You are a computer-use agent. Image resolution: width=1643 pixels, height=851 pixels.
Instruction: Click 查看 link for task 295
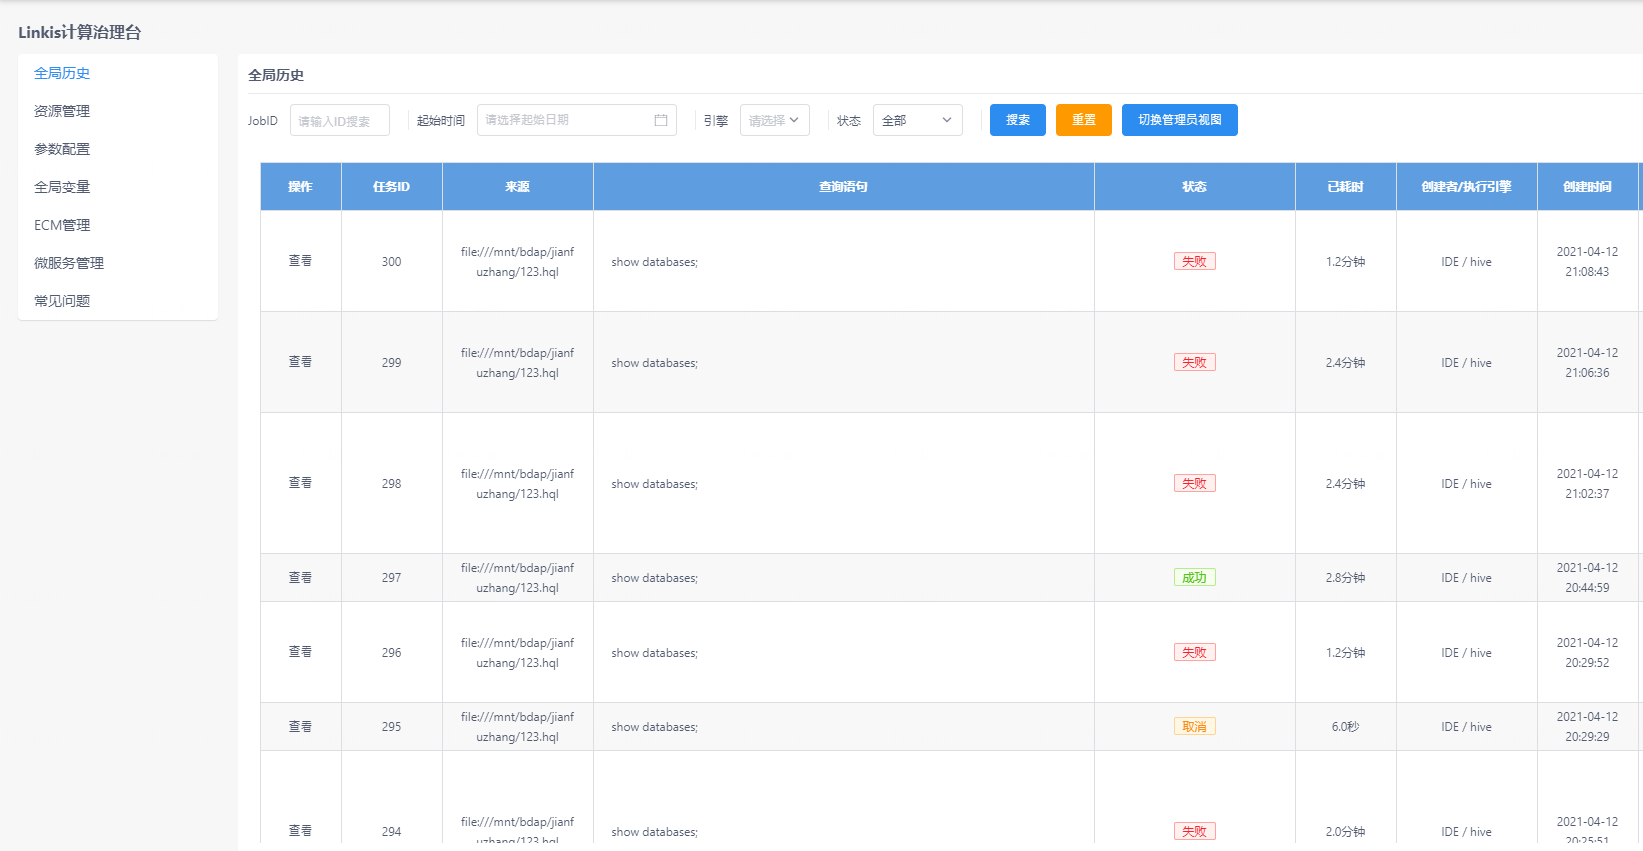[300, 727]
